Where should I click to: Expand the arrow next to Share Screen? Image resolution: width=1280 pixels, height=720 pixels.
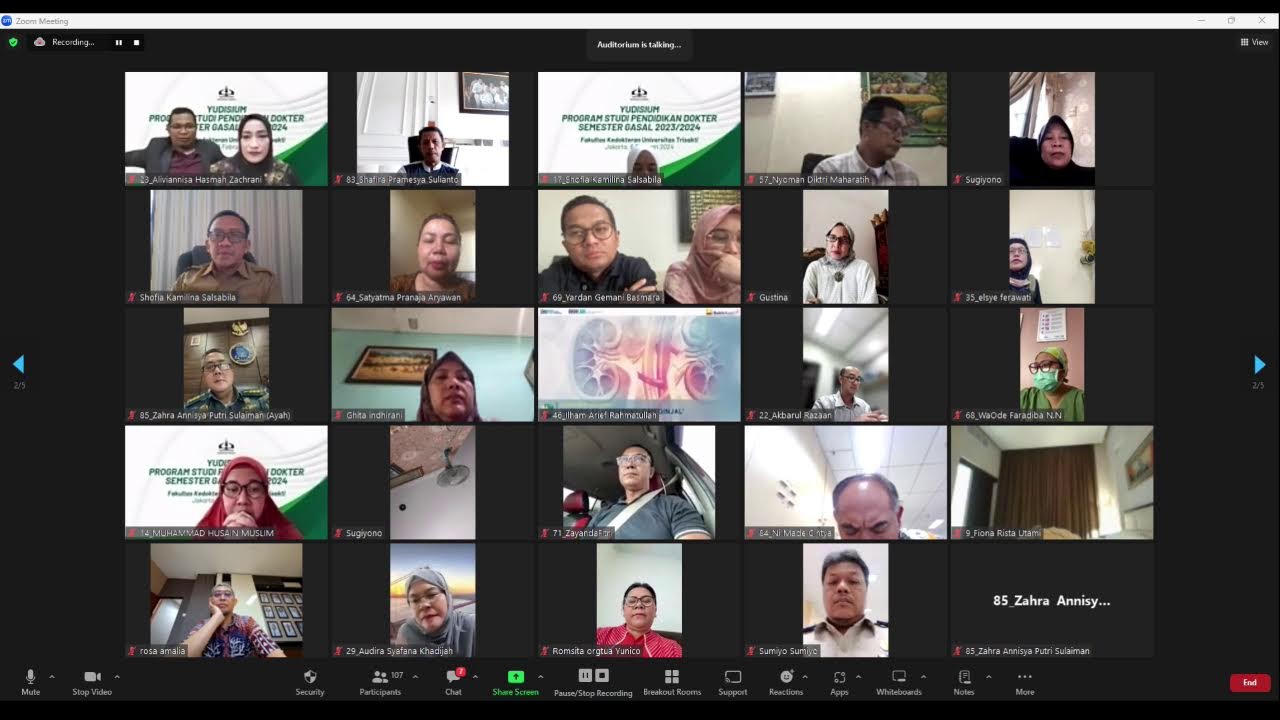[x=541, y=677]
